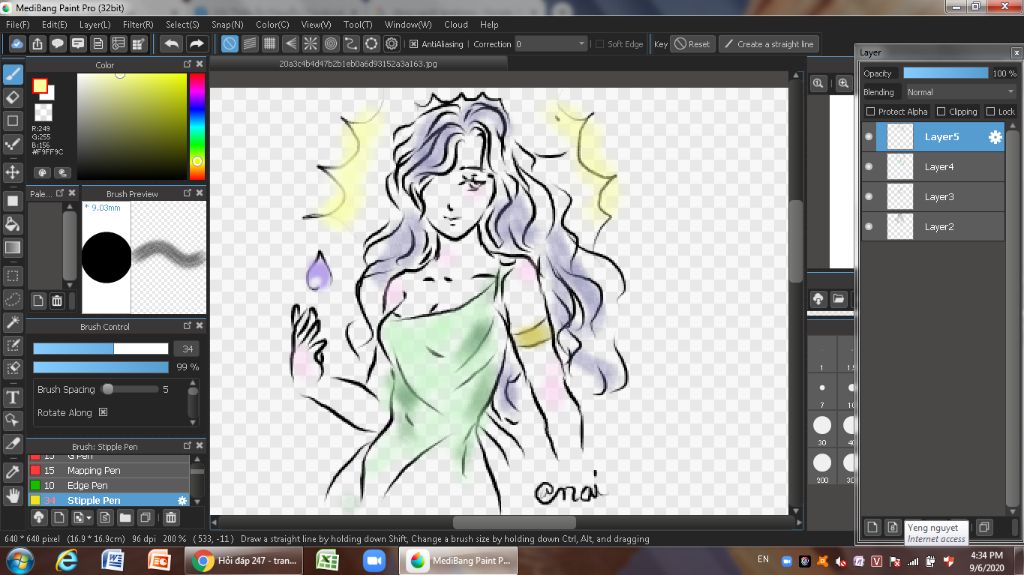Enable crisscross grid snap
Screen dimensions: 1024x575
[x=270, y=44]
